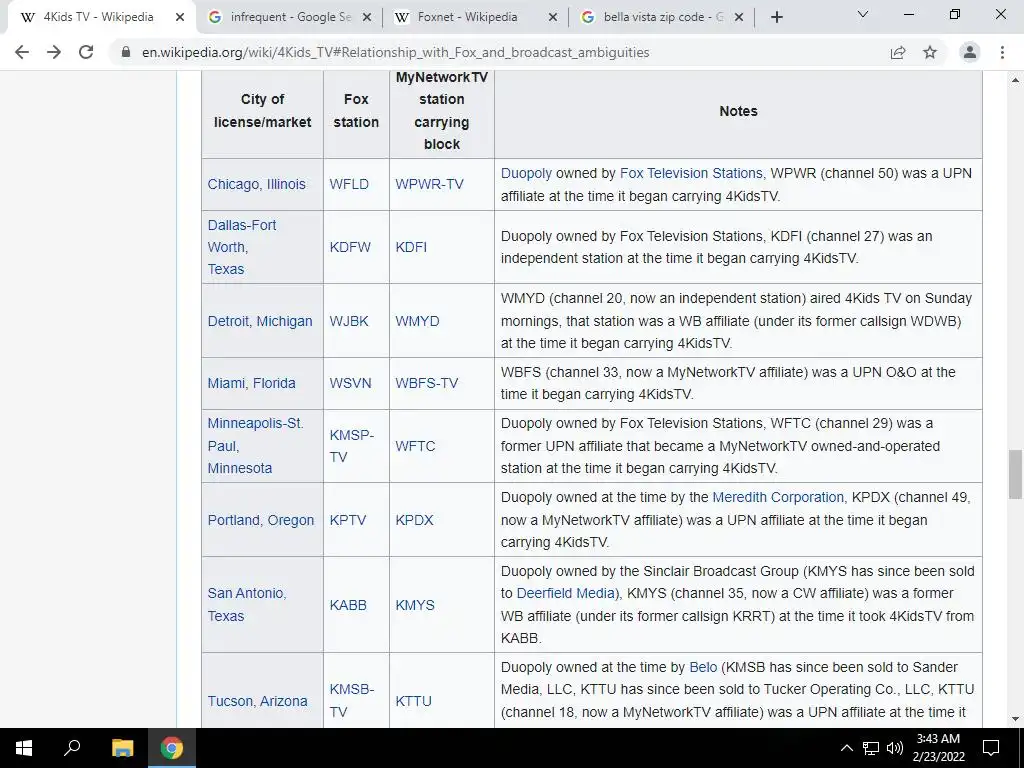1024x768 pixels.
Task: Follow the Fox Television Stations link
Action: [691, 173]
